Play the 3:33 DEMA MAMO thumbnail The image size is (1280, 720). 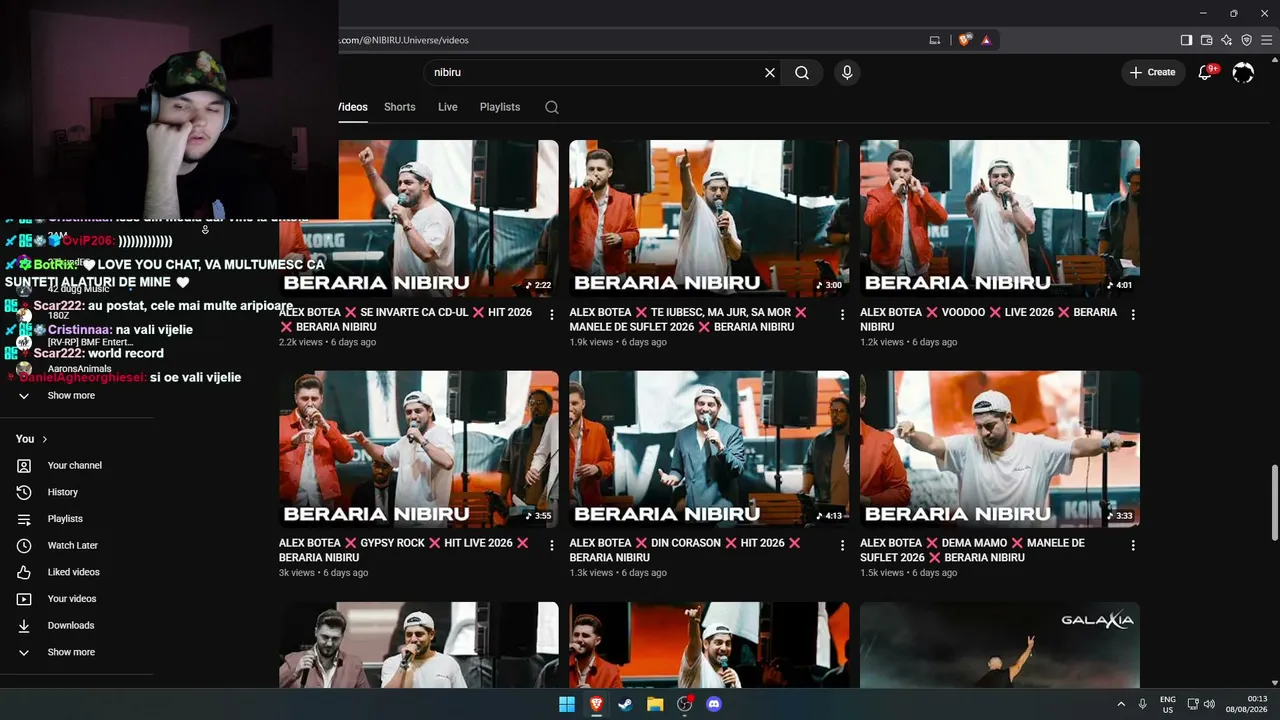pyautogui.click(x=1000, y=449)
